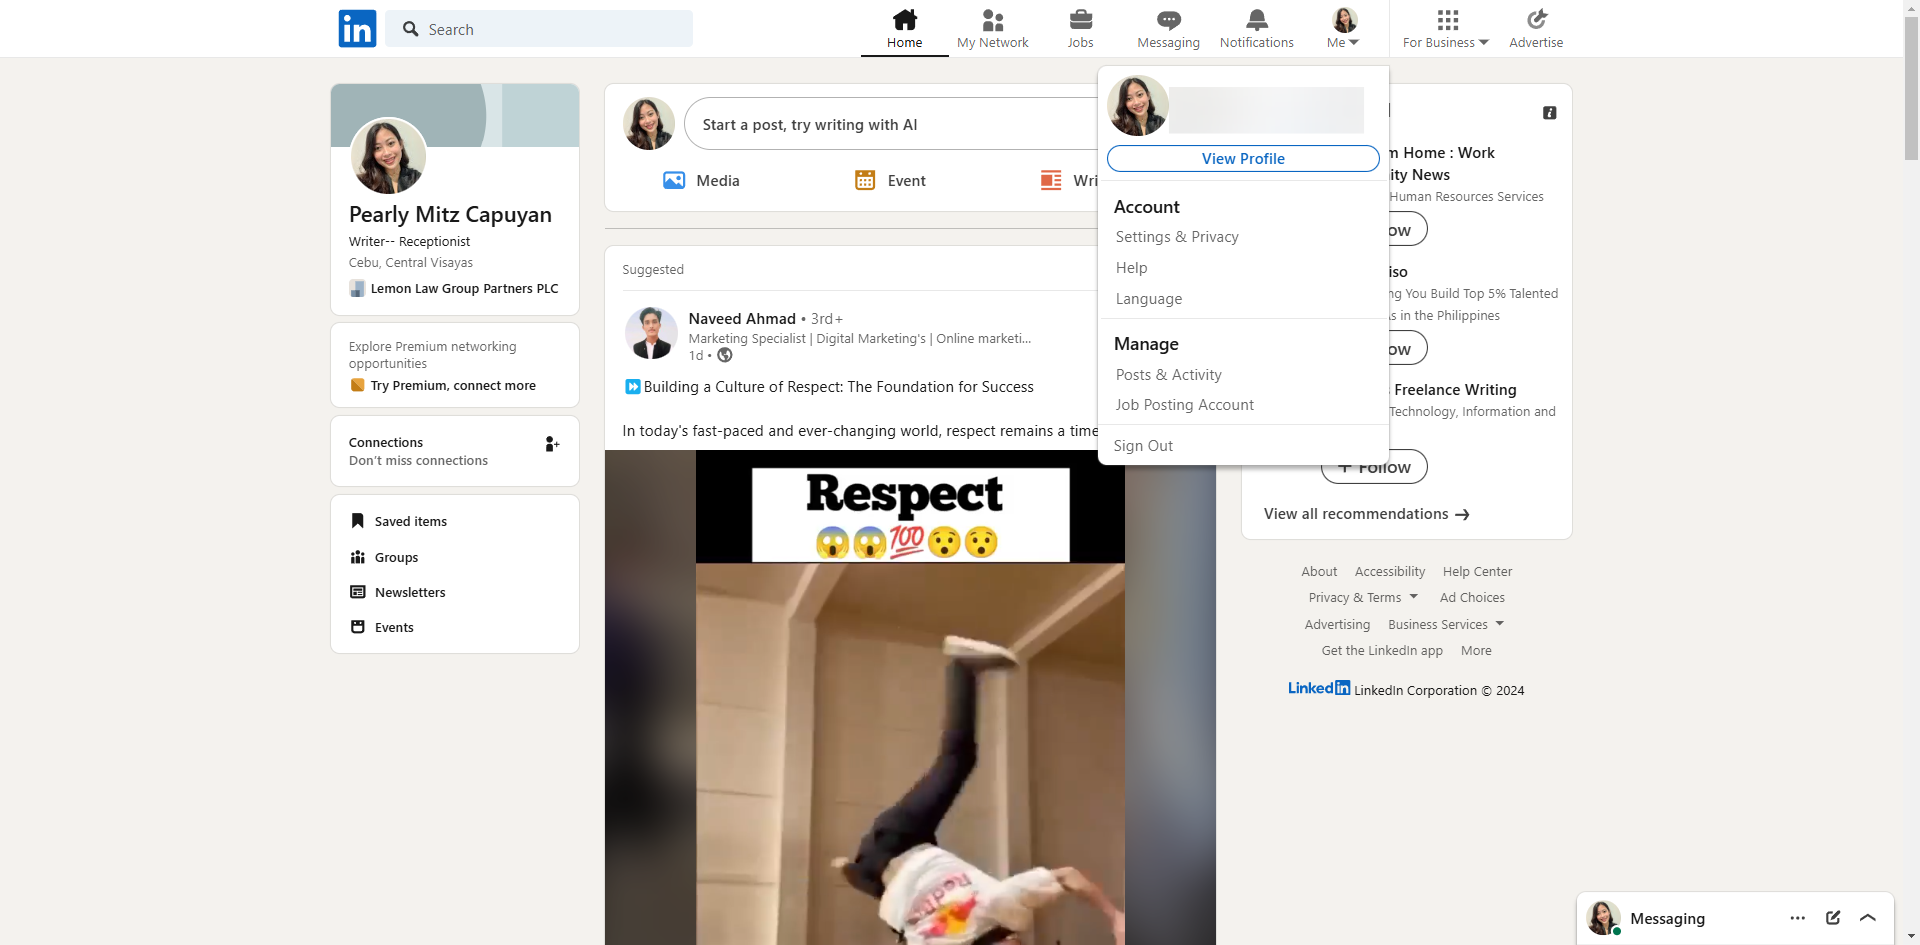
Task: Expand the Messaging panel chevron
Action: pyautogui.click(x=1868, y=918)
